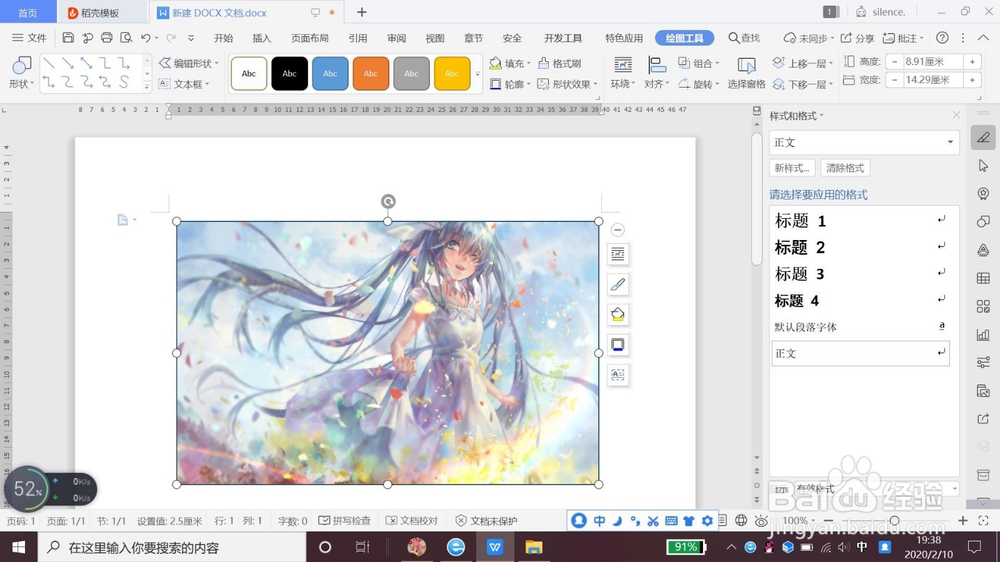This screenshot has height=562, width=1000.
Task: Click the shape fill icon beside image
Action: [617, 314]
